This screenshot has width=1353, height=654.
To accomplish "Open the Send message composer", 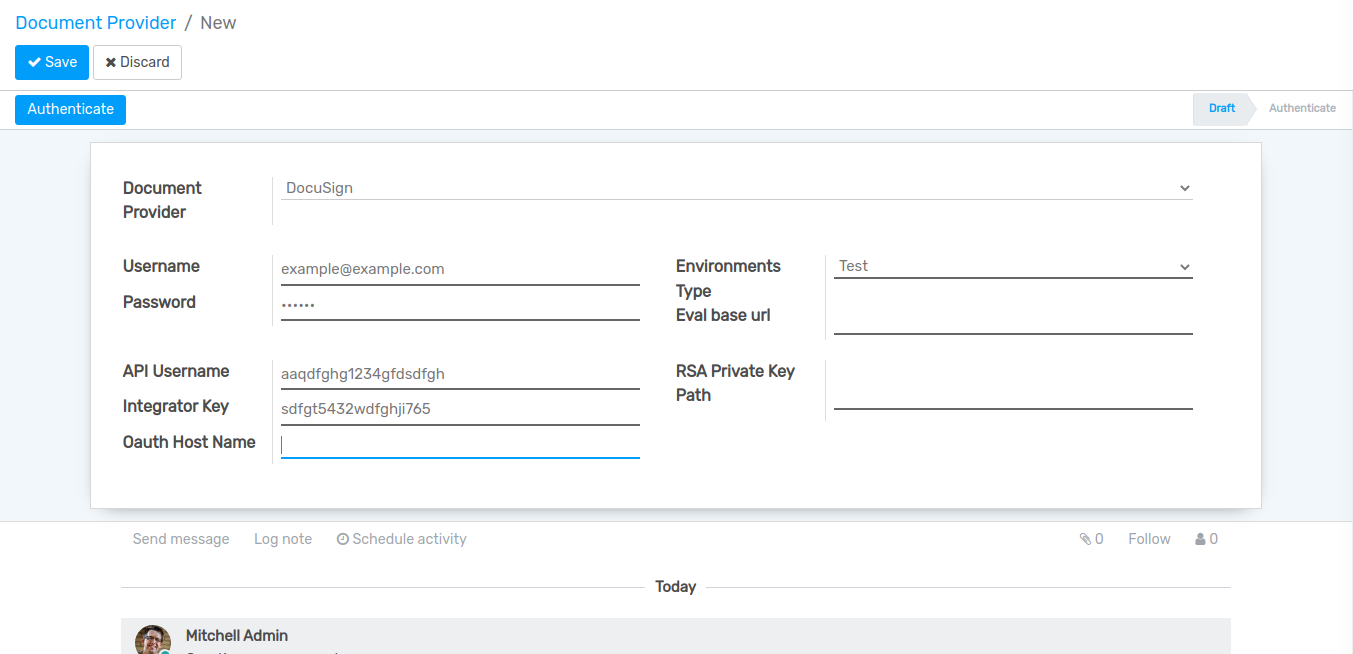I will coord(181,539).
